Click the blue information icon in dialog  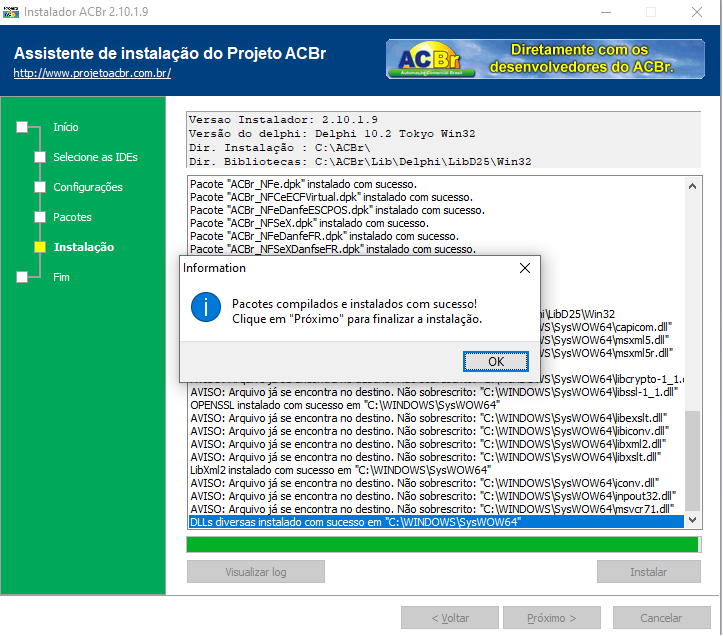pos(206,307)
